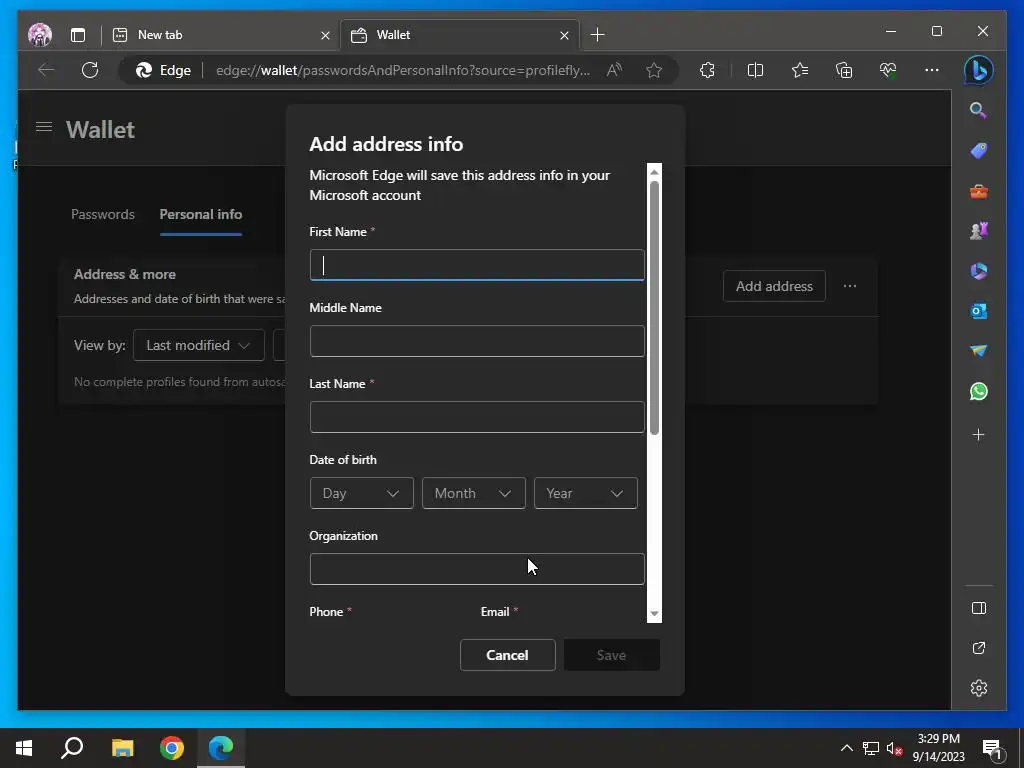Click the dialog scrollbar down arrow
1024x768 pixels.
click(x=654, y=614)
